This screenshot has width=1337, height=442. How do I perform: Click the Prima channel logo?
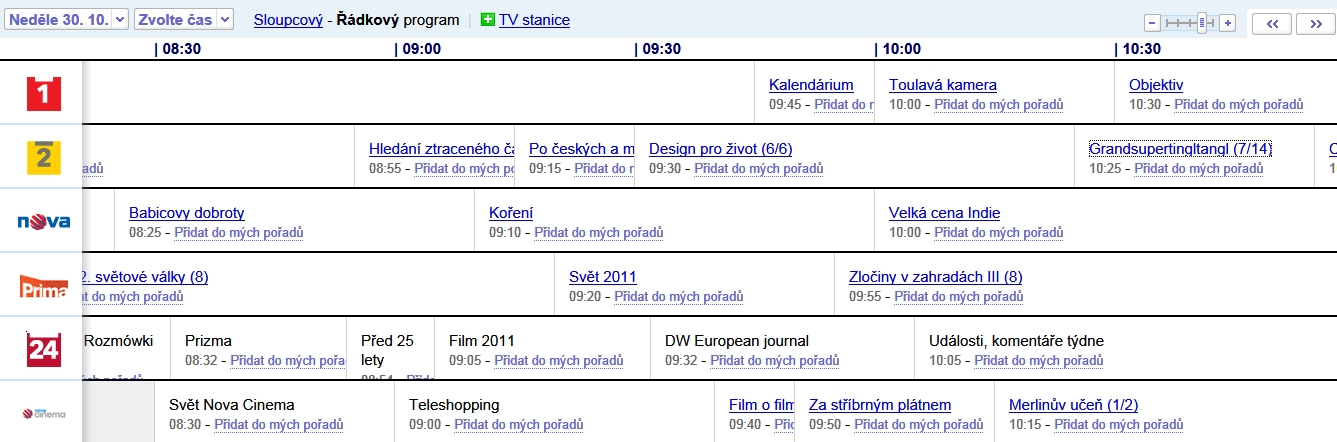[43, 287]
